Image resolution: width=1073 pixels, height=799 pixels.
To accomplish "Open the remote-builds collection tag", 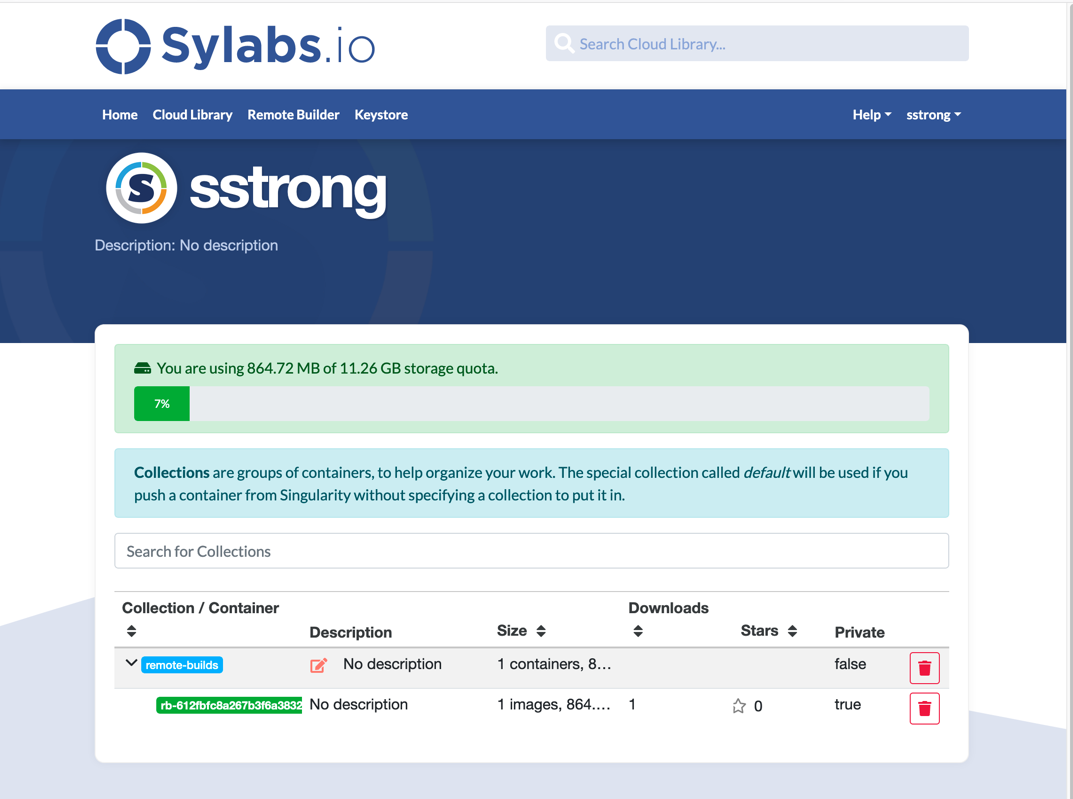I will pos(182,665).
